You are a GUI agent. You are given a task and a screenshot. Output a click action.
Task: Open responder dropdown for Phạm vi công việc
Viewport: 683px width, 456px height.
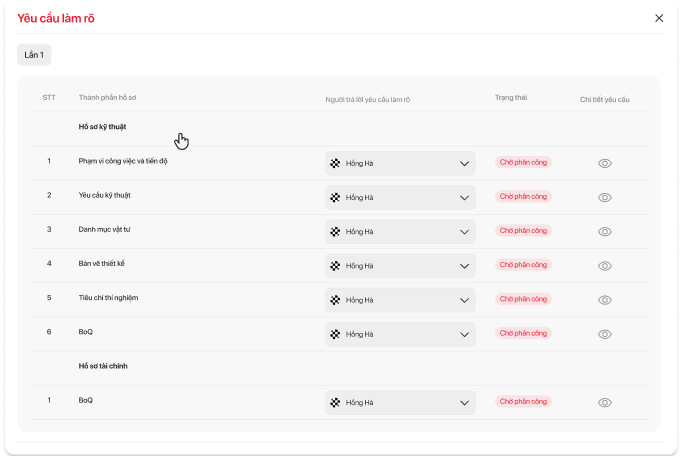point(400,163)
